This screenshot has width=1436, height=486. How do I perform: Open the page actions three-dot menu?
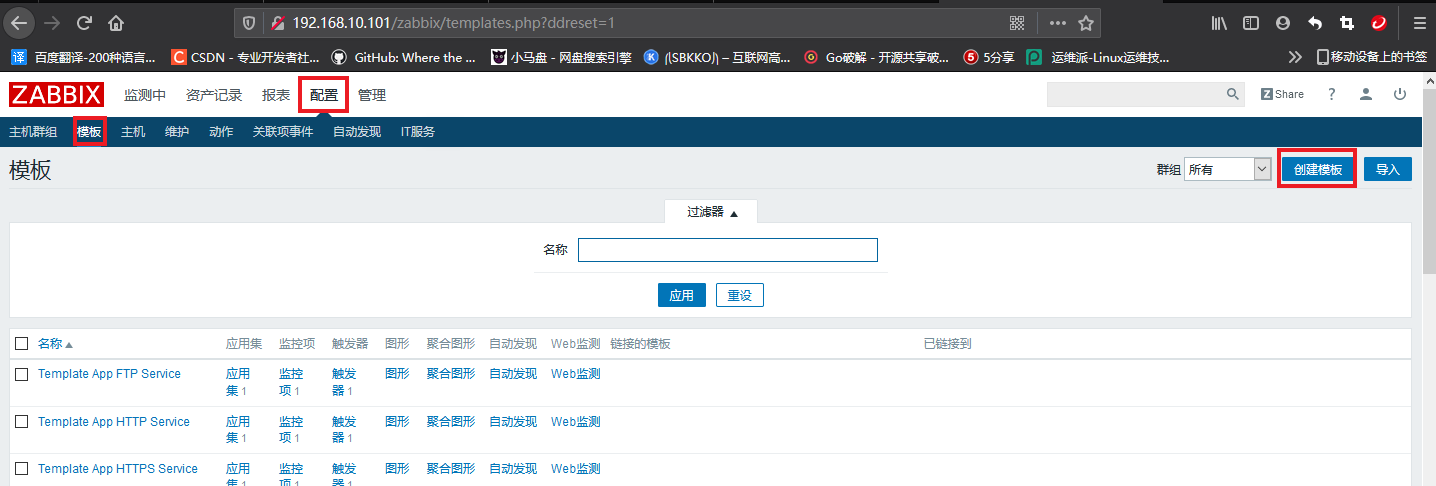[x=1058, y=22]
